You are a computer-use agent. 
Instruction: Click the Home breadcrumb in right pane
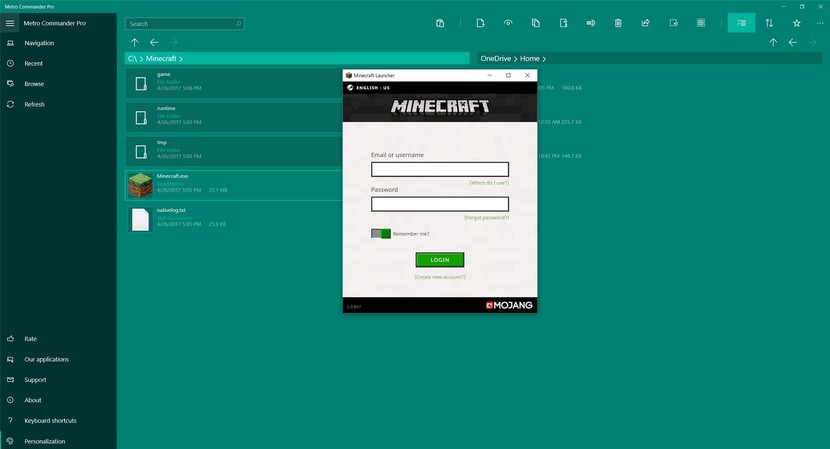529,59
